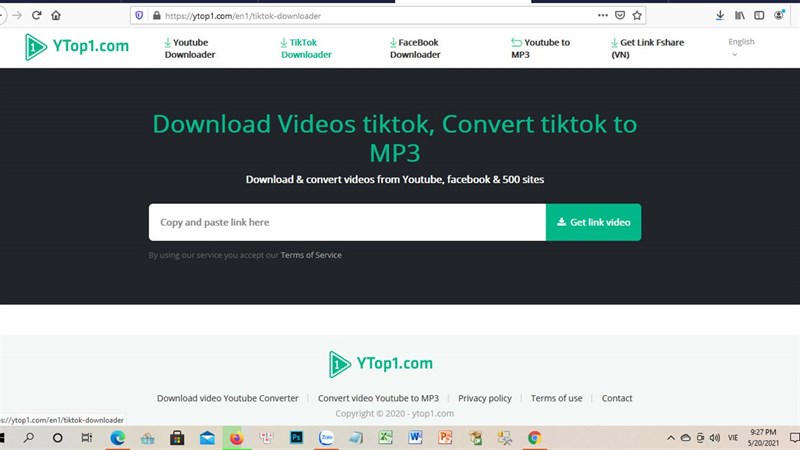Viewport: 800px width, 450px height.
Task: Click the paste link input field
Action: click(347, 222)
